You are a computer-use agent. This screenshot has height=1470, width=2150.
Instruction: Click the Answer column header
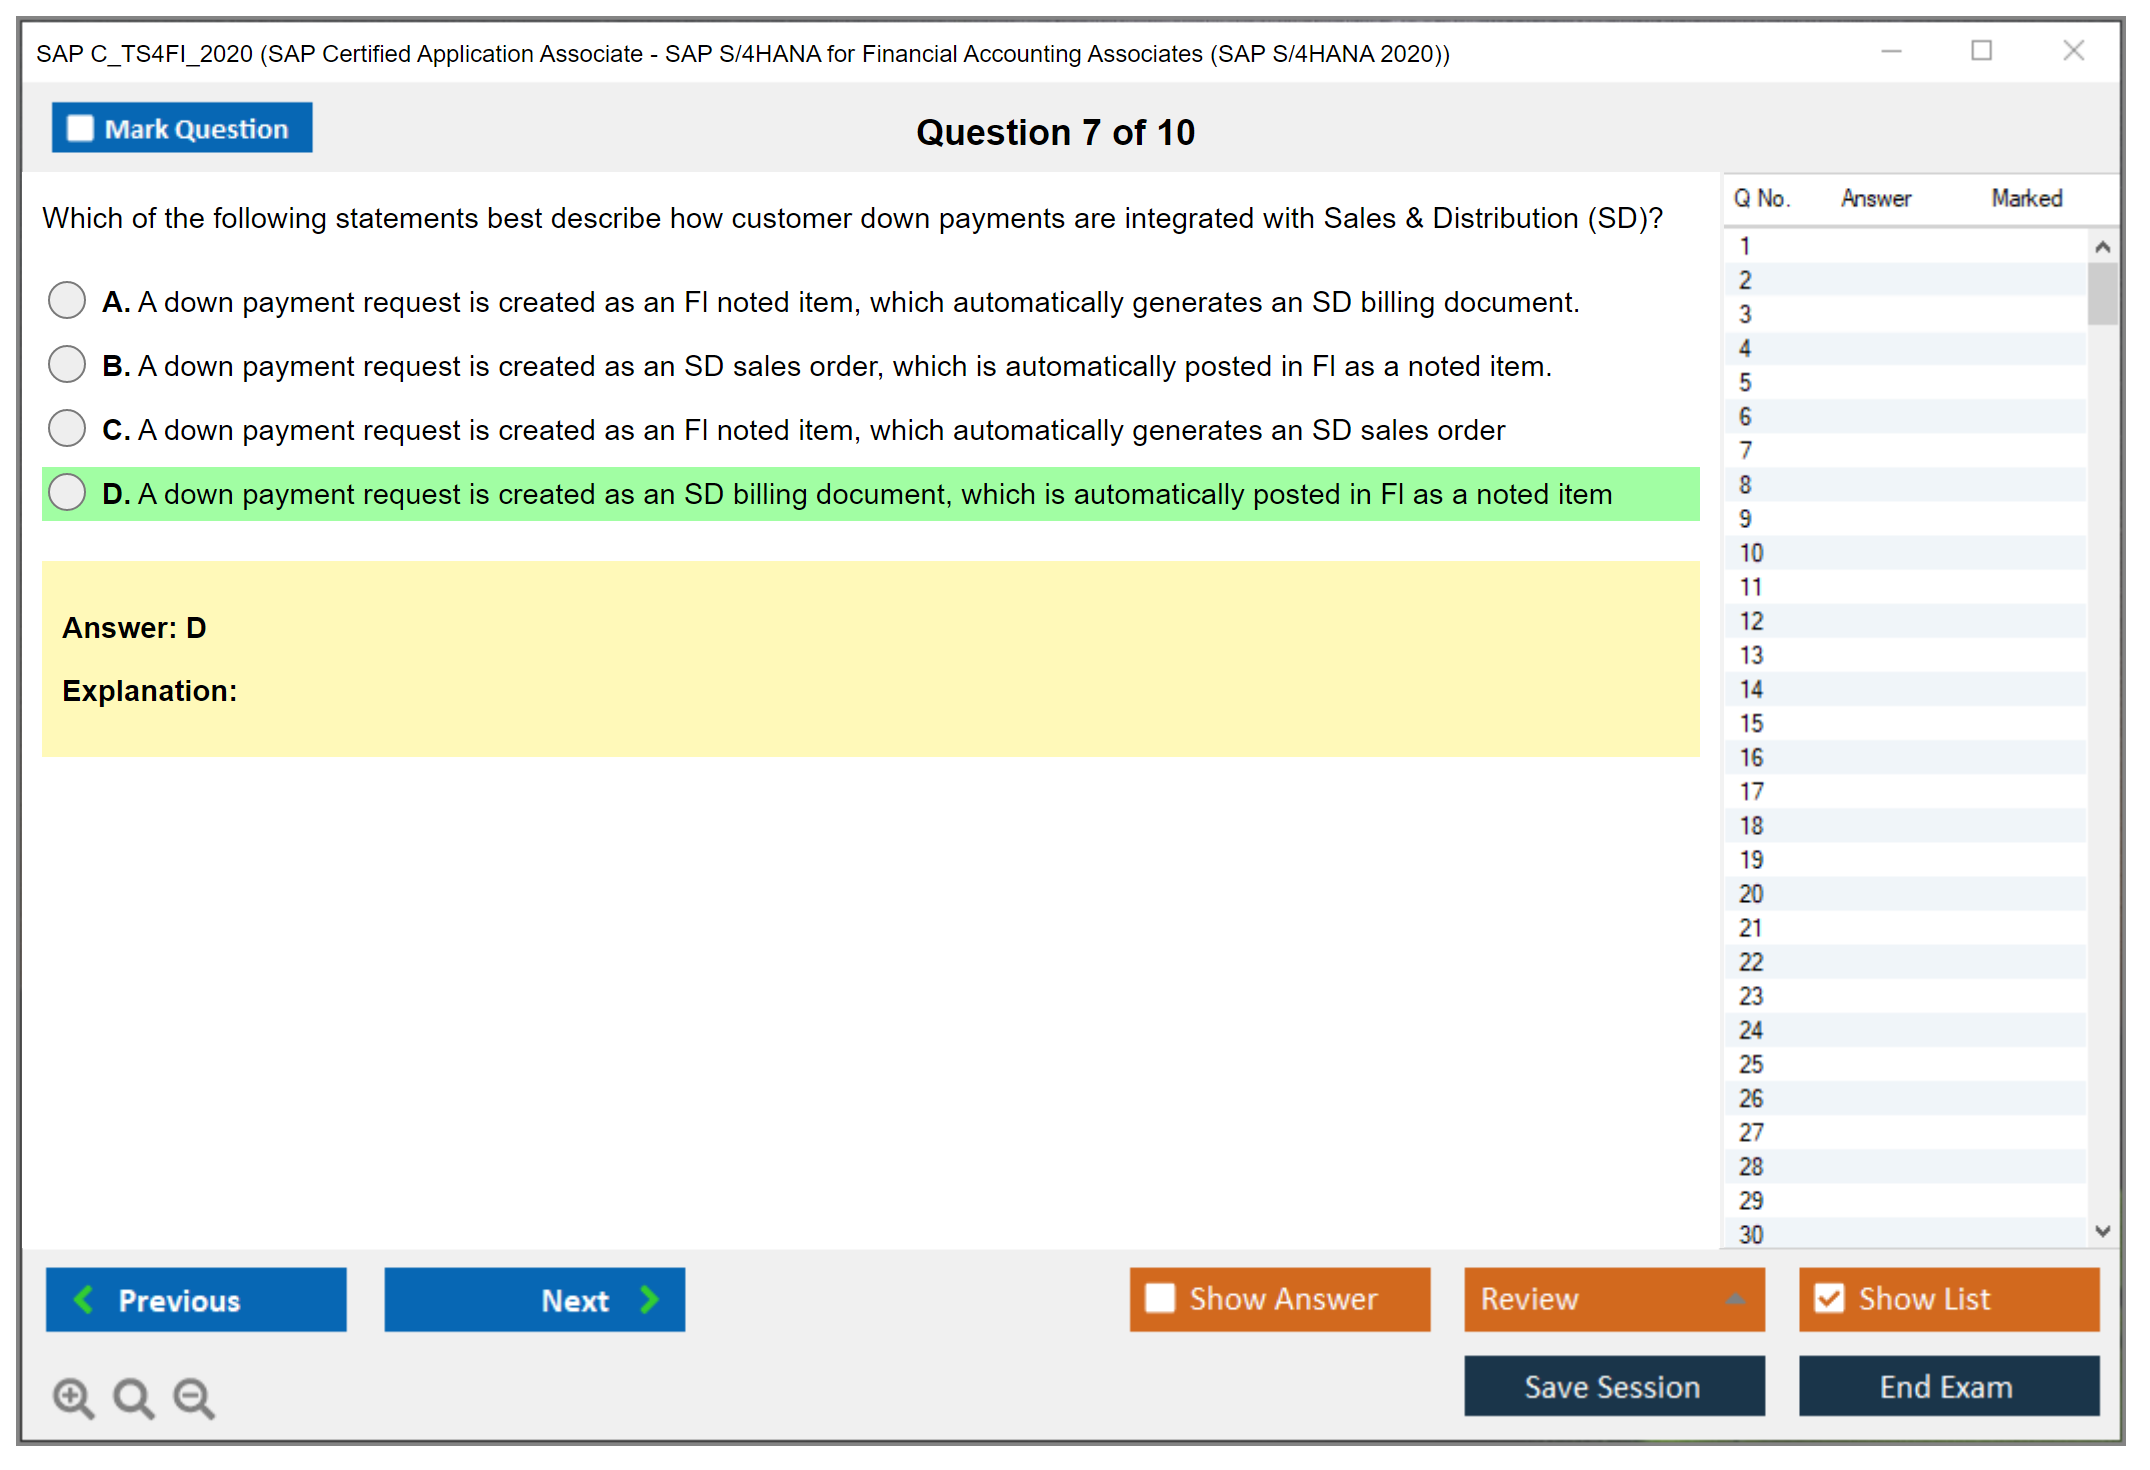tap(1875, 198)
